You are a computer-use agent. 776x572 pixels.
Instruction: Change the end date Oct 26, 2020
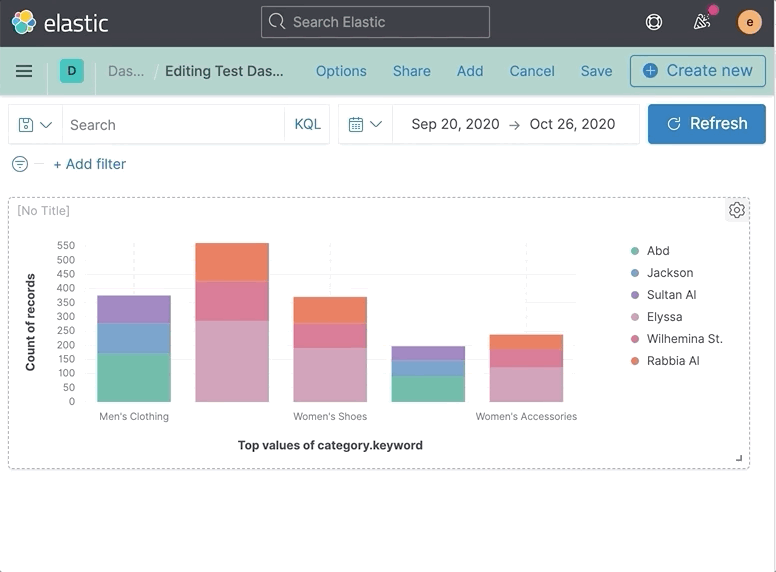[572, 124]
